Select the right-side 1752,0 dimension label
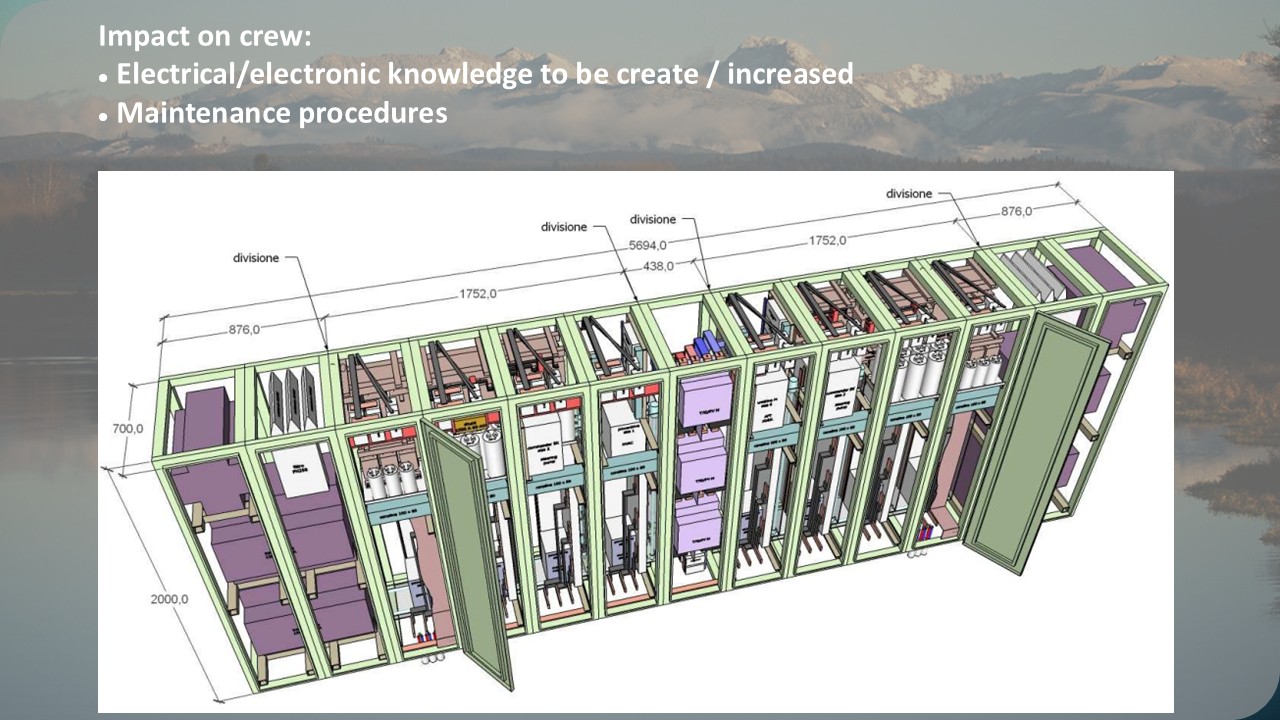This screenshot has height=720, width=1280. click(x=827, y=240)
